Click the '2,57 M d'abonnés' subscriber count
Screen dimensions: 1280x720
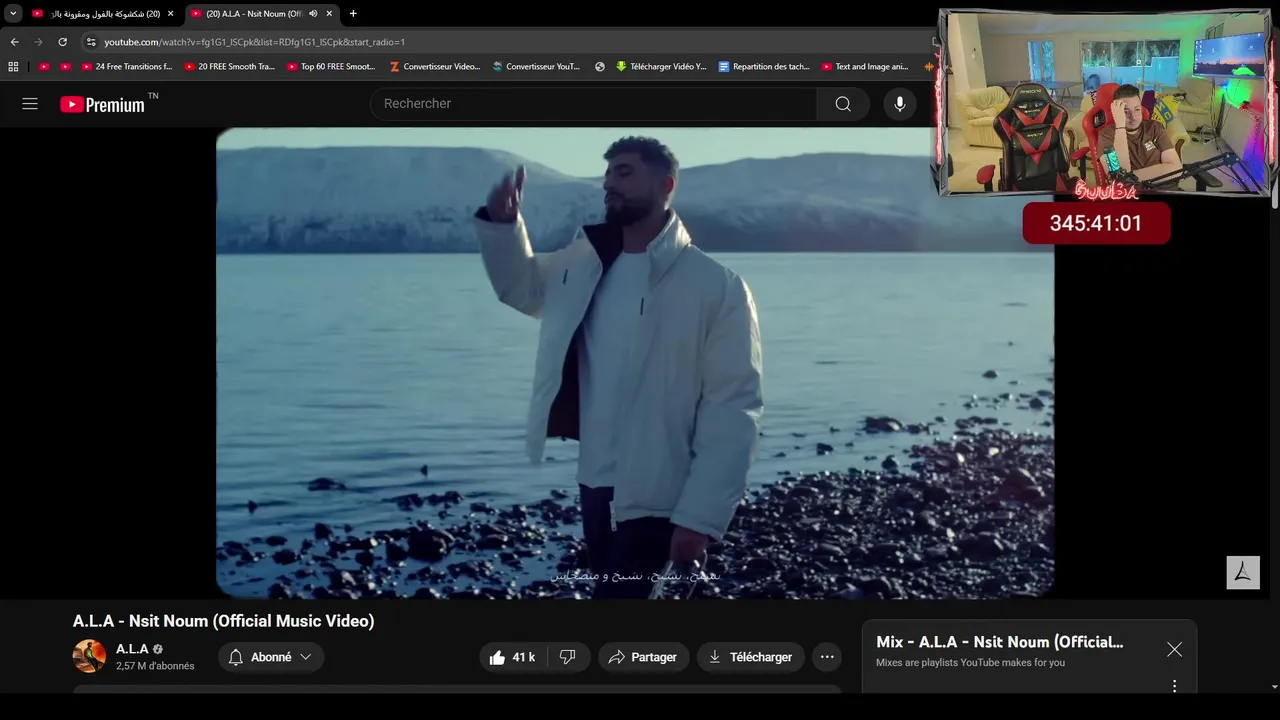tap(155, 666)
